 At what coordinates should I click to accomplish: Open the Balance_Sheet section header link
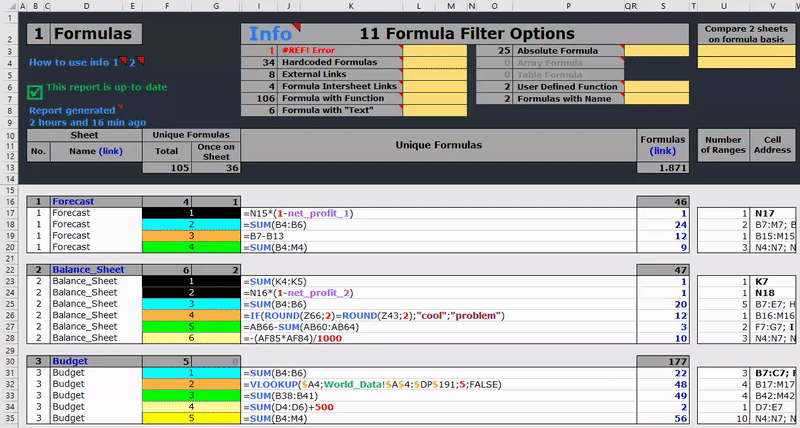pyautogui.click(x=84, y=270)
